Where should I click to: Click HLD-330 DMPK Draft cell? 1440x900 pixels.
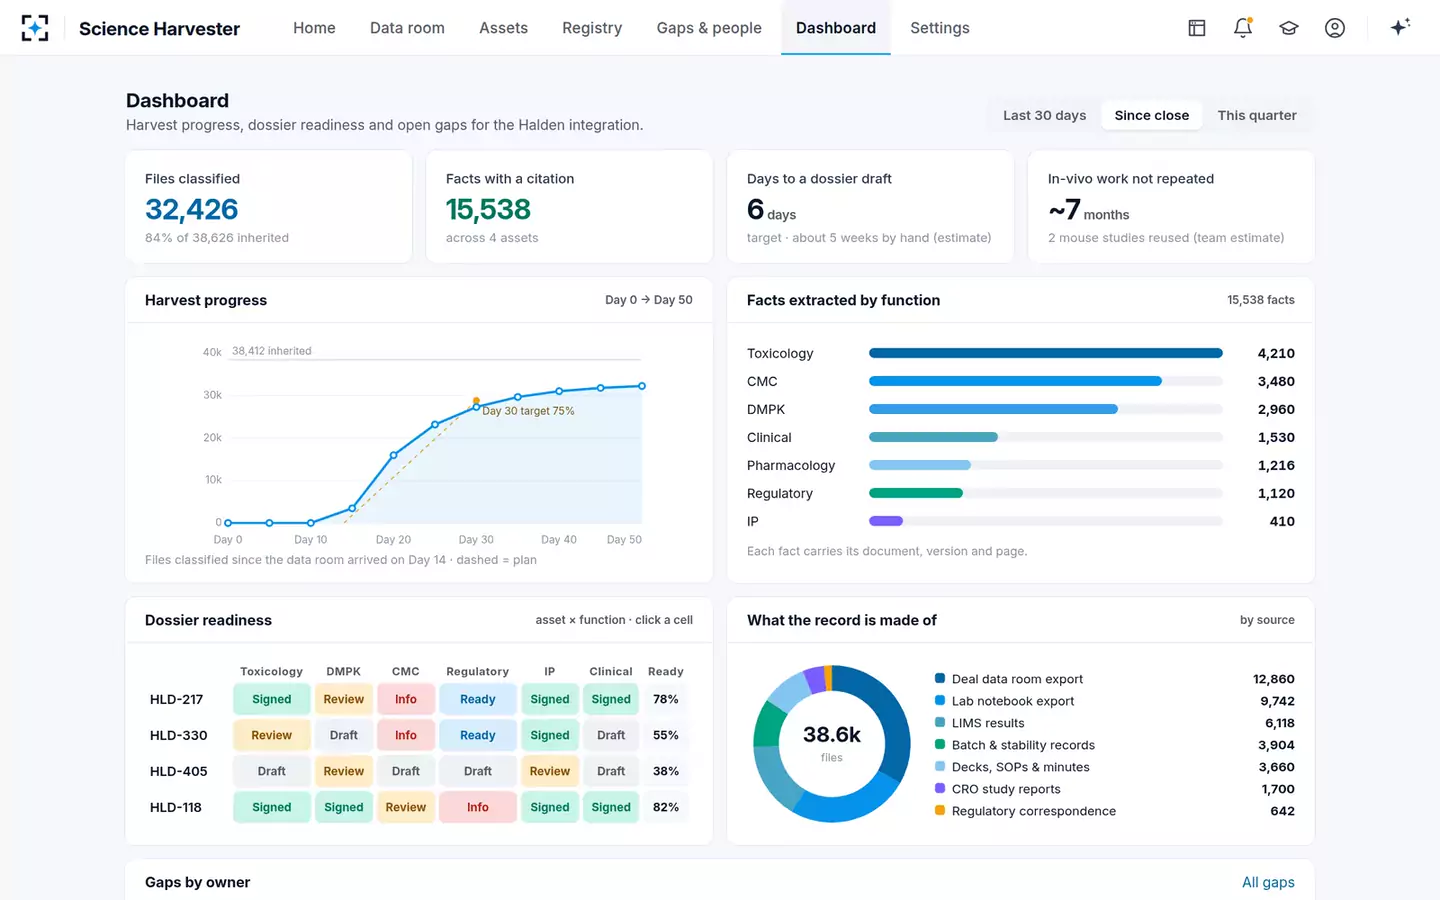pyautogui.click(x=344, y=735)
